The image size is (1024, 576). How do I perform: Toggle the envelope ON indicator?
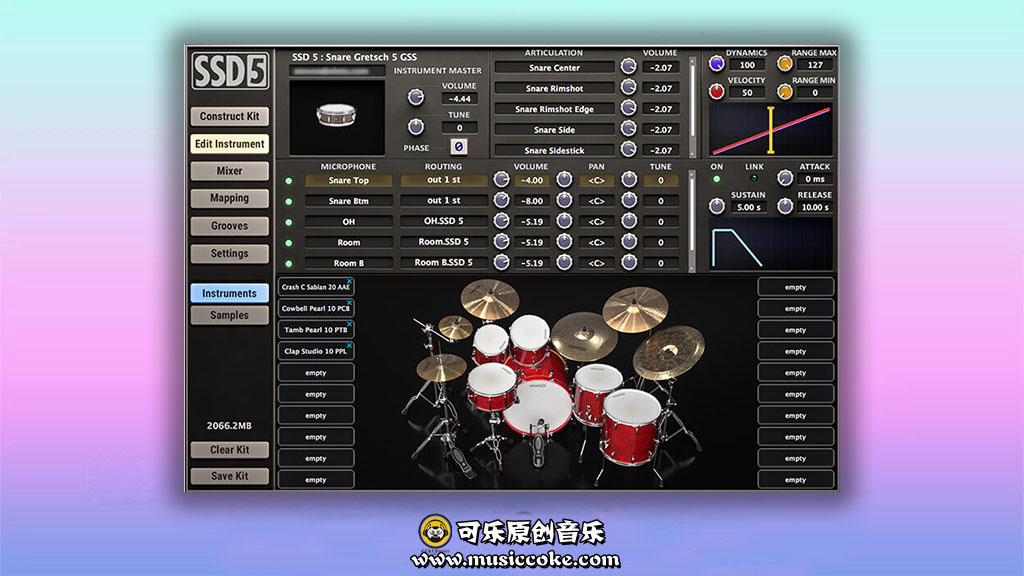(x=716, y=179)
